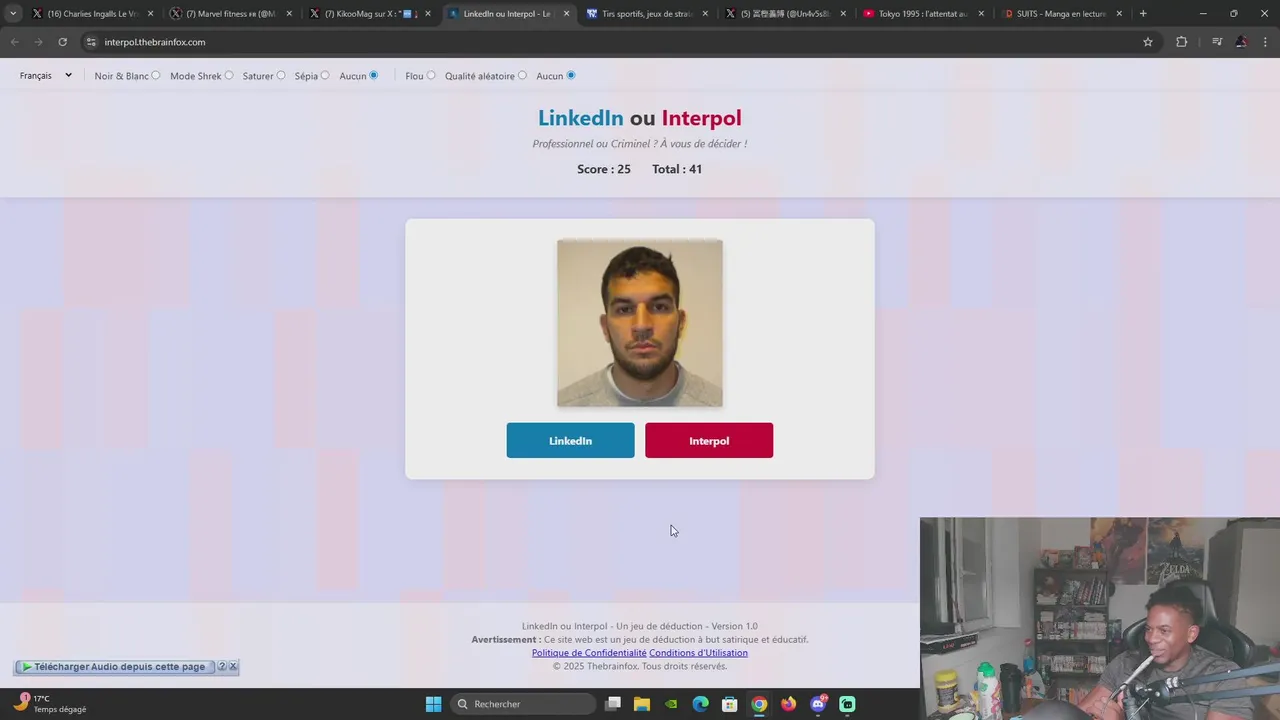Switch to the Marvel fitness tab
This screenshot has height=720, width=1280.
[x=230, y=14]
